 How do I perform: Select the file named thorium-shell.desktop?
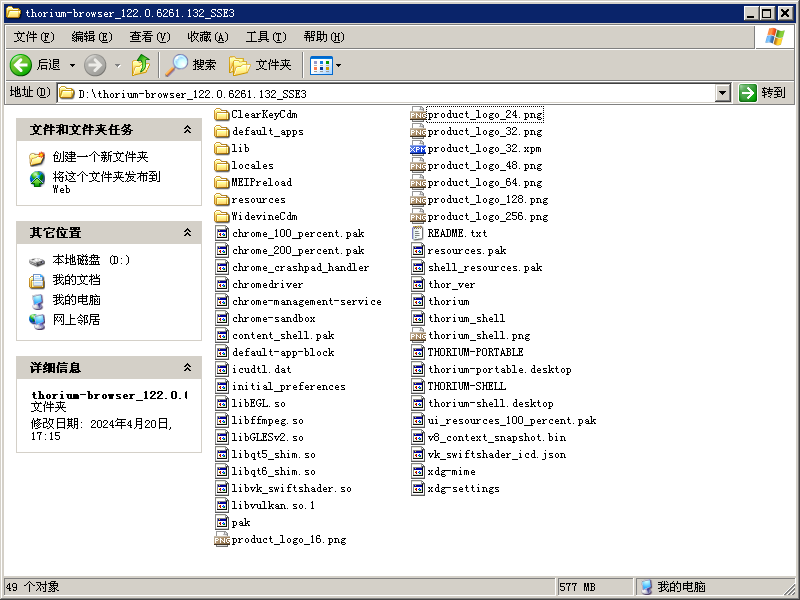[x=490, y=404]
